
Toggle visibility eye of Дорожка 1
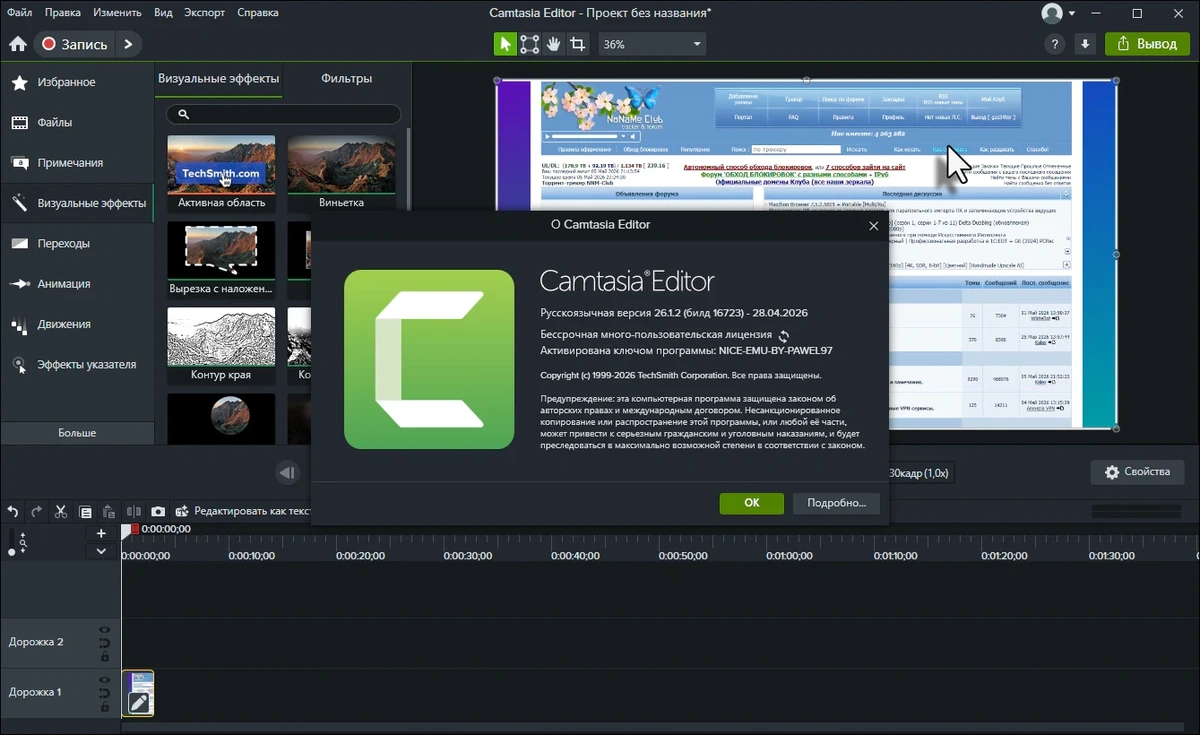[104, 680]
